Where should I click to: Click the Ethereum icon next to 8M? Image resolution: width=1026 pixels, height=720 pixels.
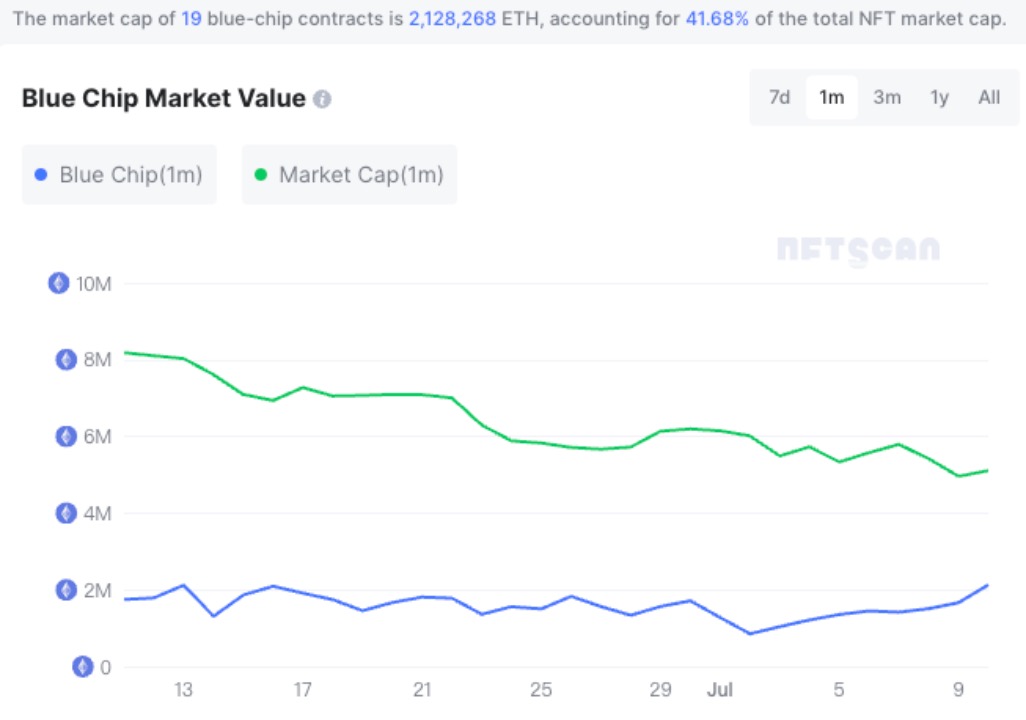pos(66,360)
